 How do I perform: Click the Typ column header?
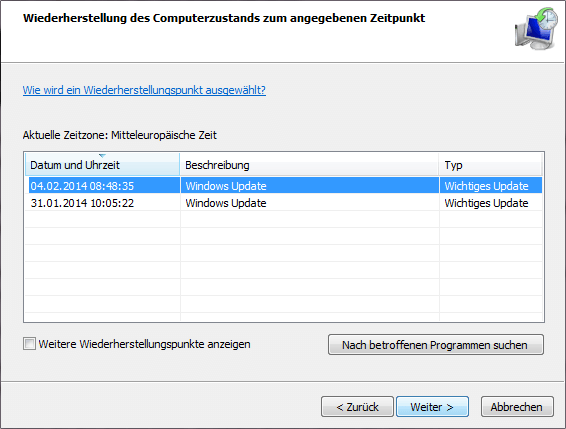(491, 165)
